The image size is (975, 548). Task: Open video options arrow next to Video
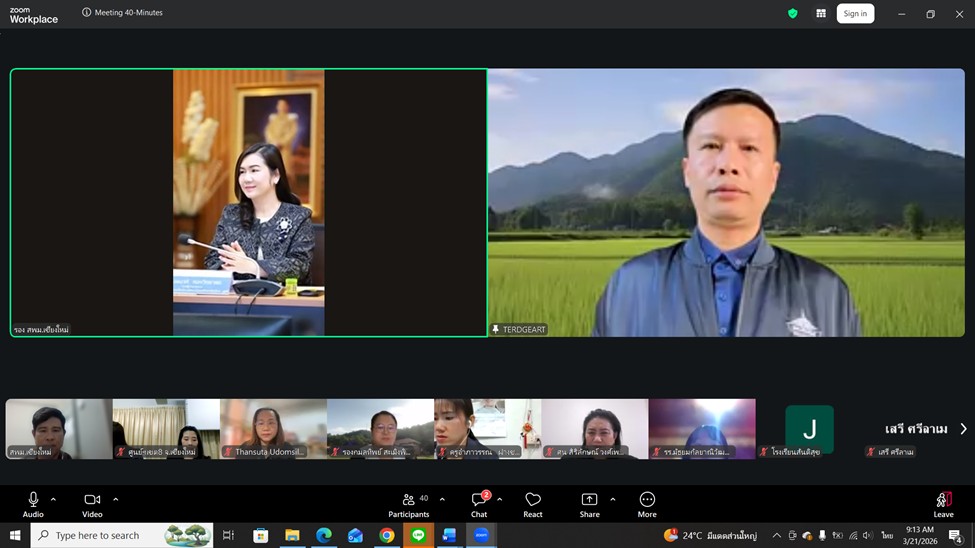coord(116,499)
